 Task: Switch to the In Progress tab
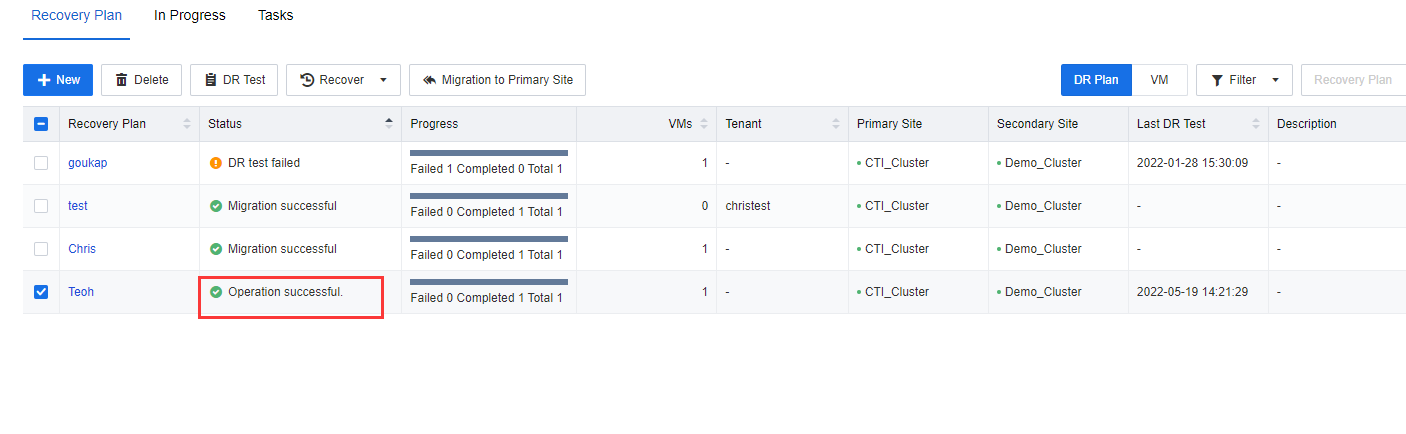tap(190, 16)
